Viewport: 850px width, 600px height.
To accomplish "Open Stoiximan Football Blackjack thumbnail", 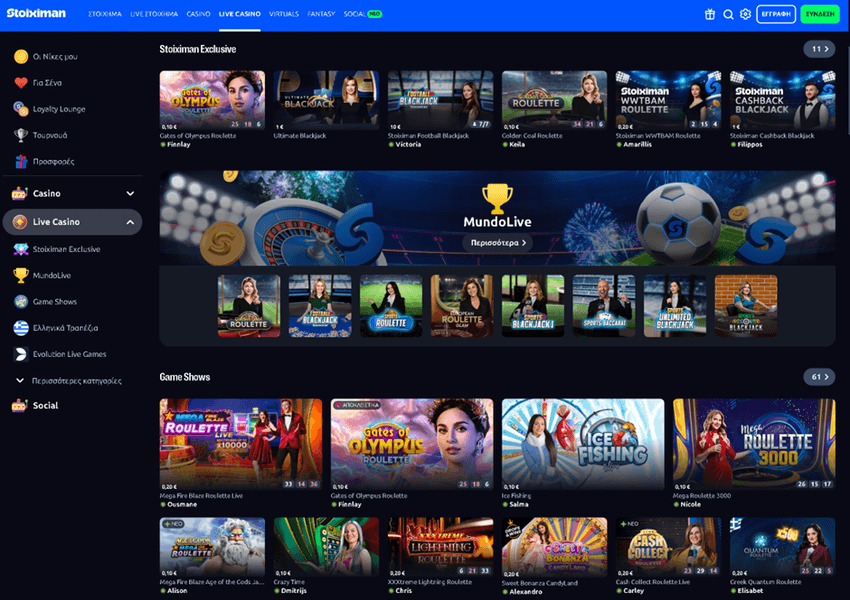I will [441, 100].
